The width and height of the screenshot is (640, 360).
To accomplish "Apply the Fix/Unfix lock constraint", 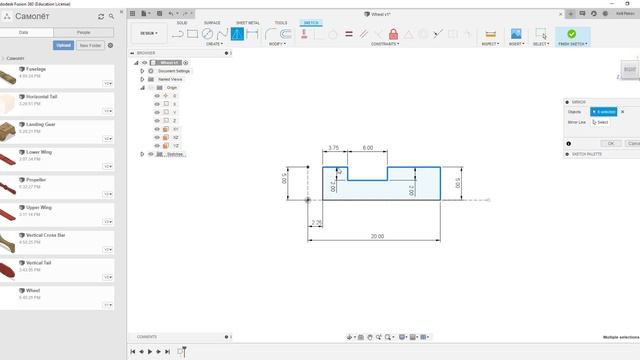I will (x=393, y=34).
